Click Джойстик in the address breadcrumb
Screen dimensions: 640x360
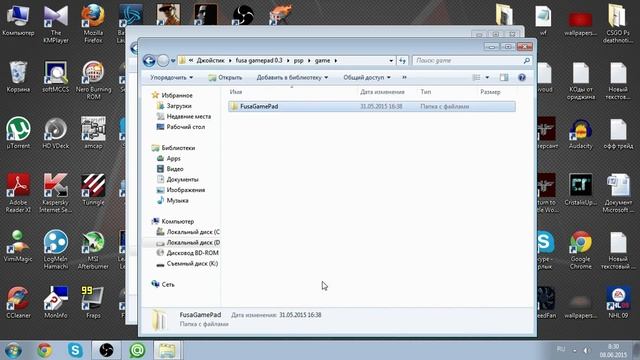pos(211,61)
